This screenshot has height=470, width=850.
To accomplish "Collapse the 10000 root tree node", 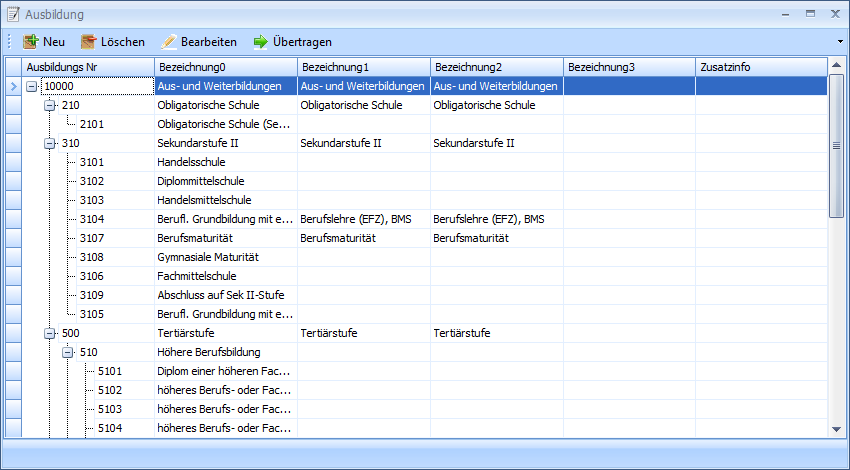I will [x=32, y=86].
